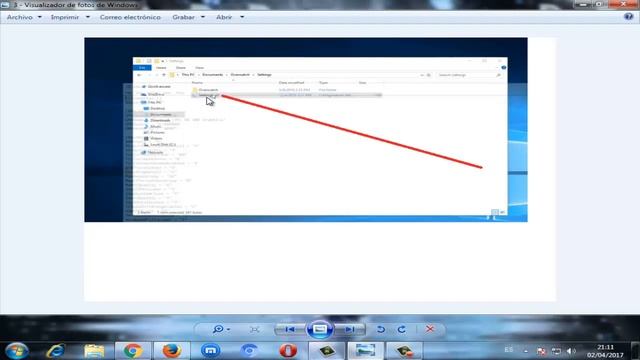This screenshot has width=640, height=360.
Task: Delete the photo with the red X
Action: pyautogui.click(x=430, y=329)
